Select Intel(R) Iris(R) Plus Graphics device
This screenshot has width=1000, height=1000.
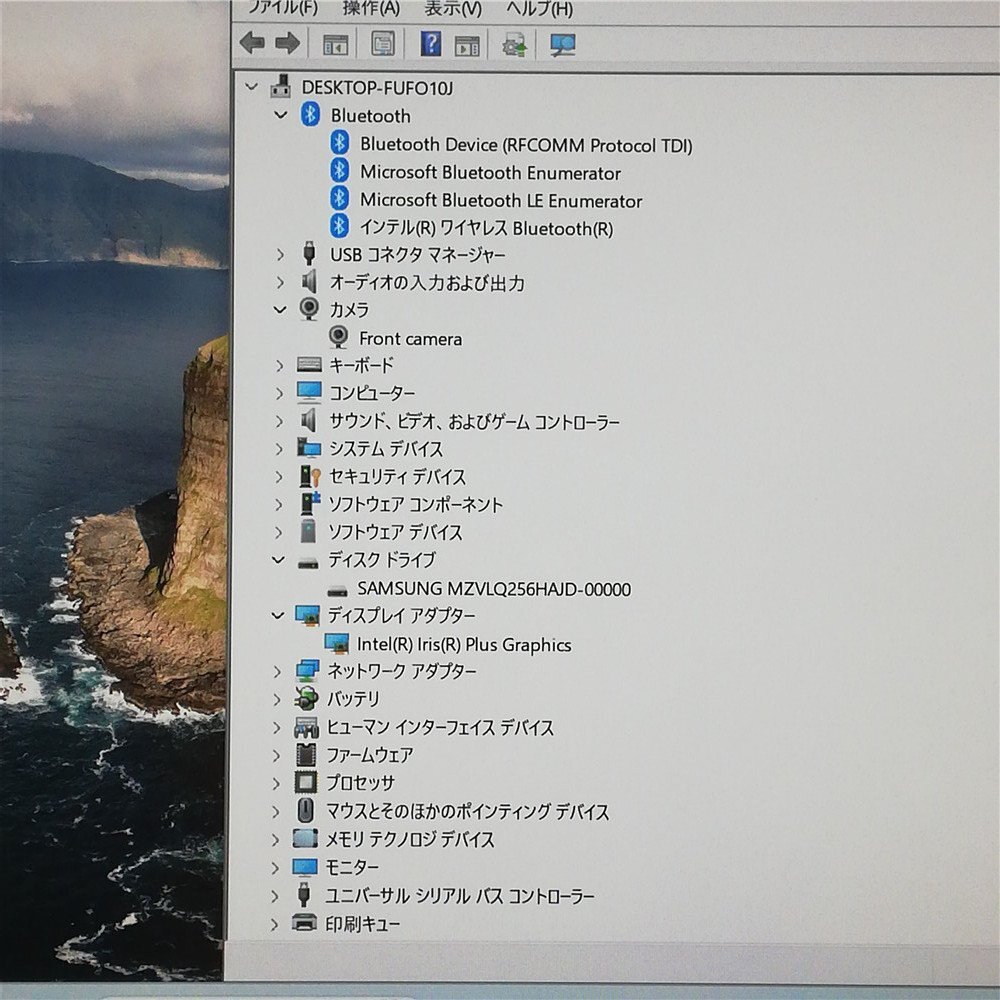[464, 645]
